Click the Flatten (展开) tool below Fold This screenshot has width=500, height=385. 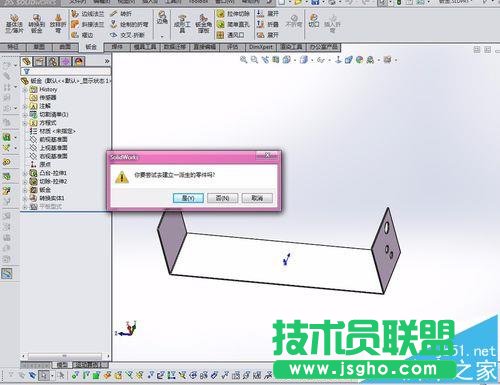(268, 35)
